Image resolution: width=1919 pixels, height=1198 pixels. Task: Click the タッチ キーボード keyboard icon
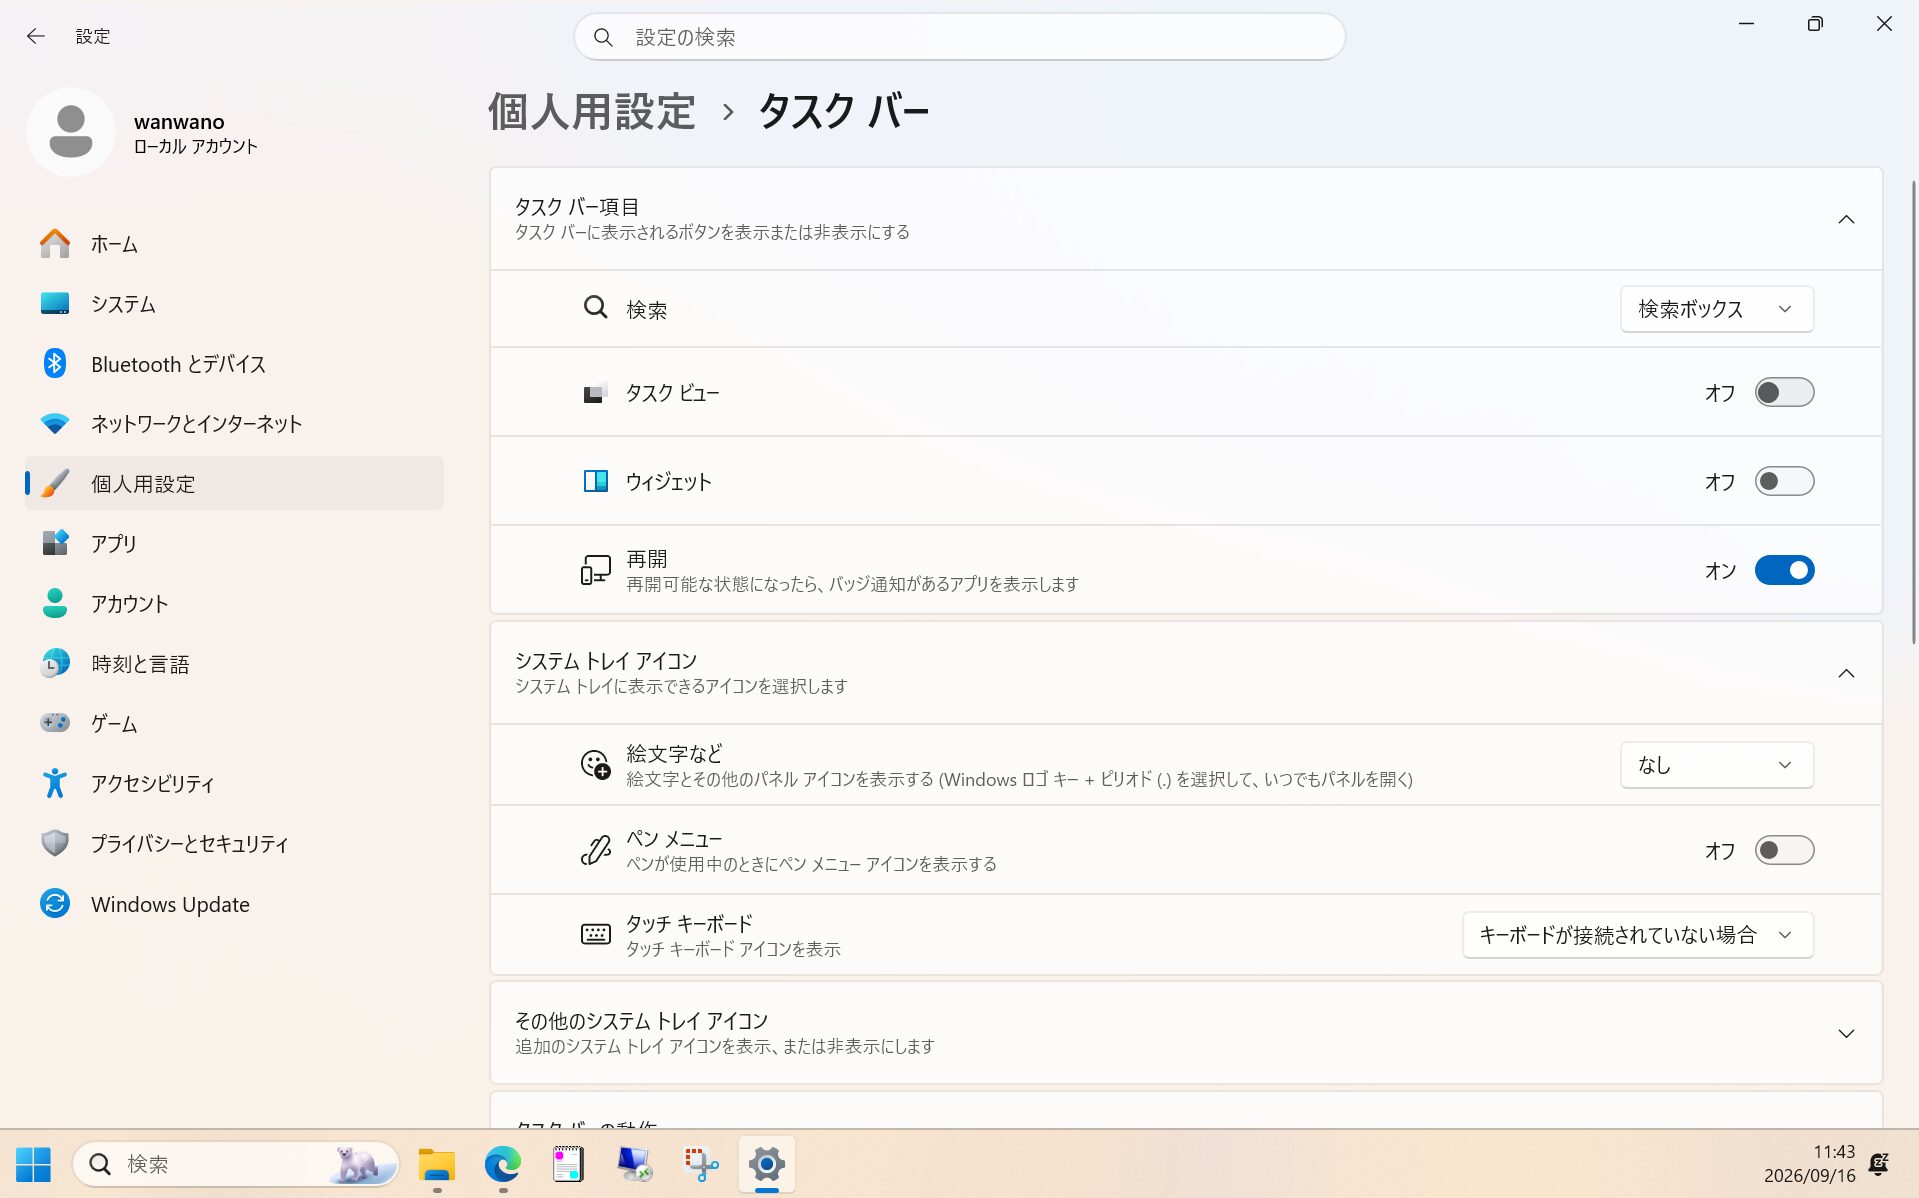point(596,935)
